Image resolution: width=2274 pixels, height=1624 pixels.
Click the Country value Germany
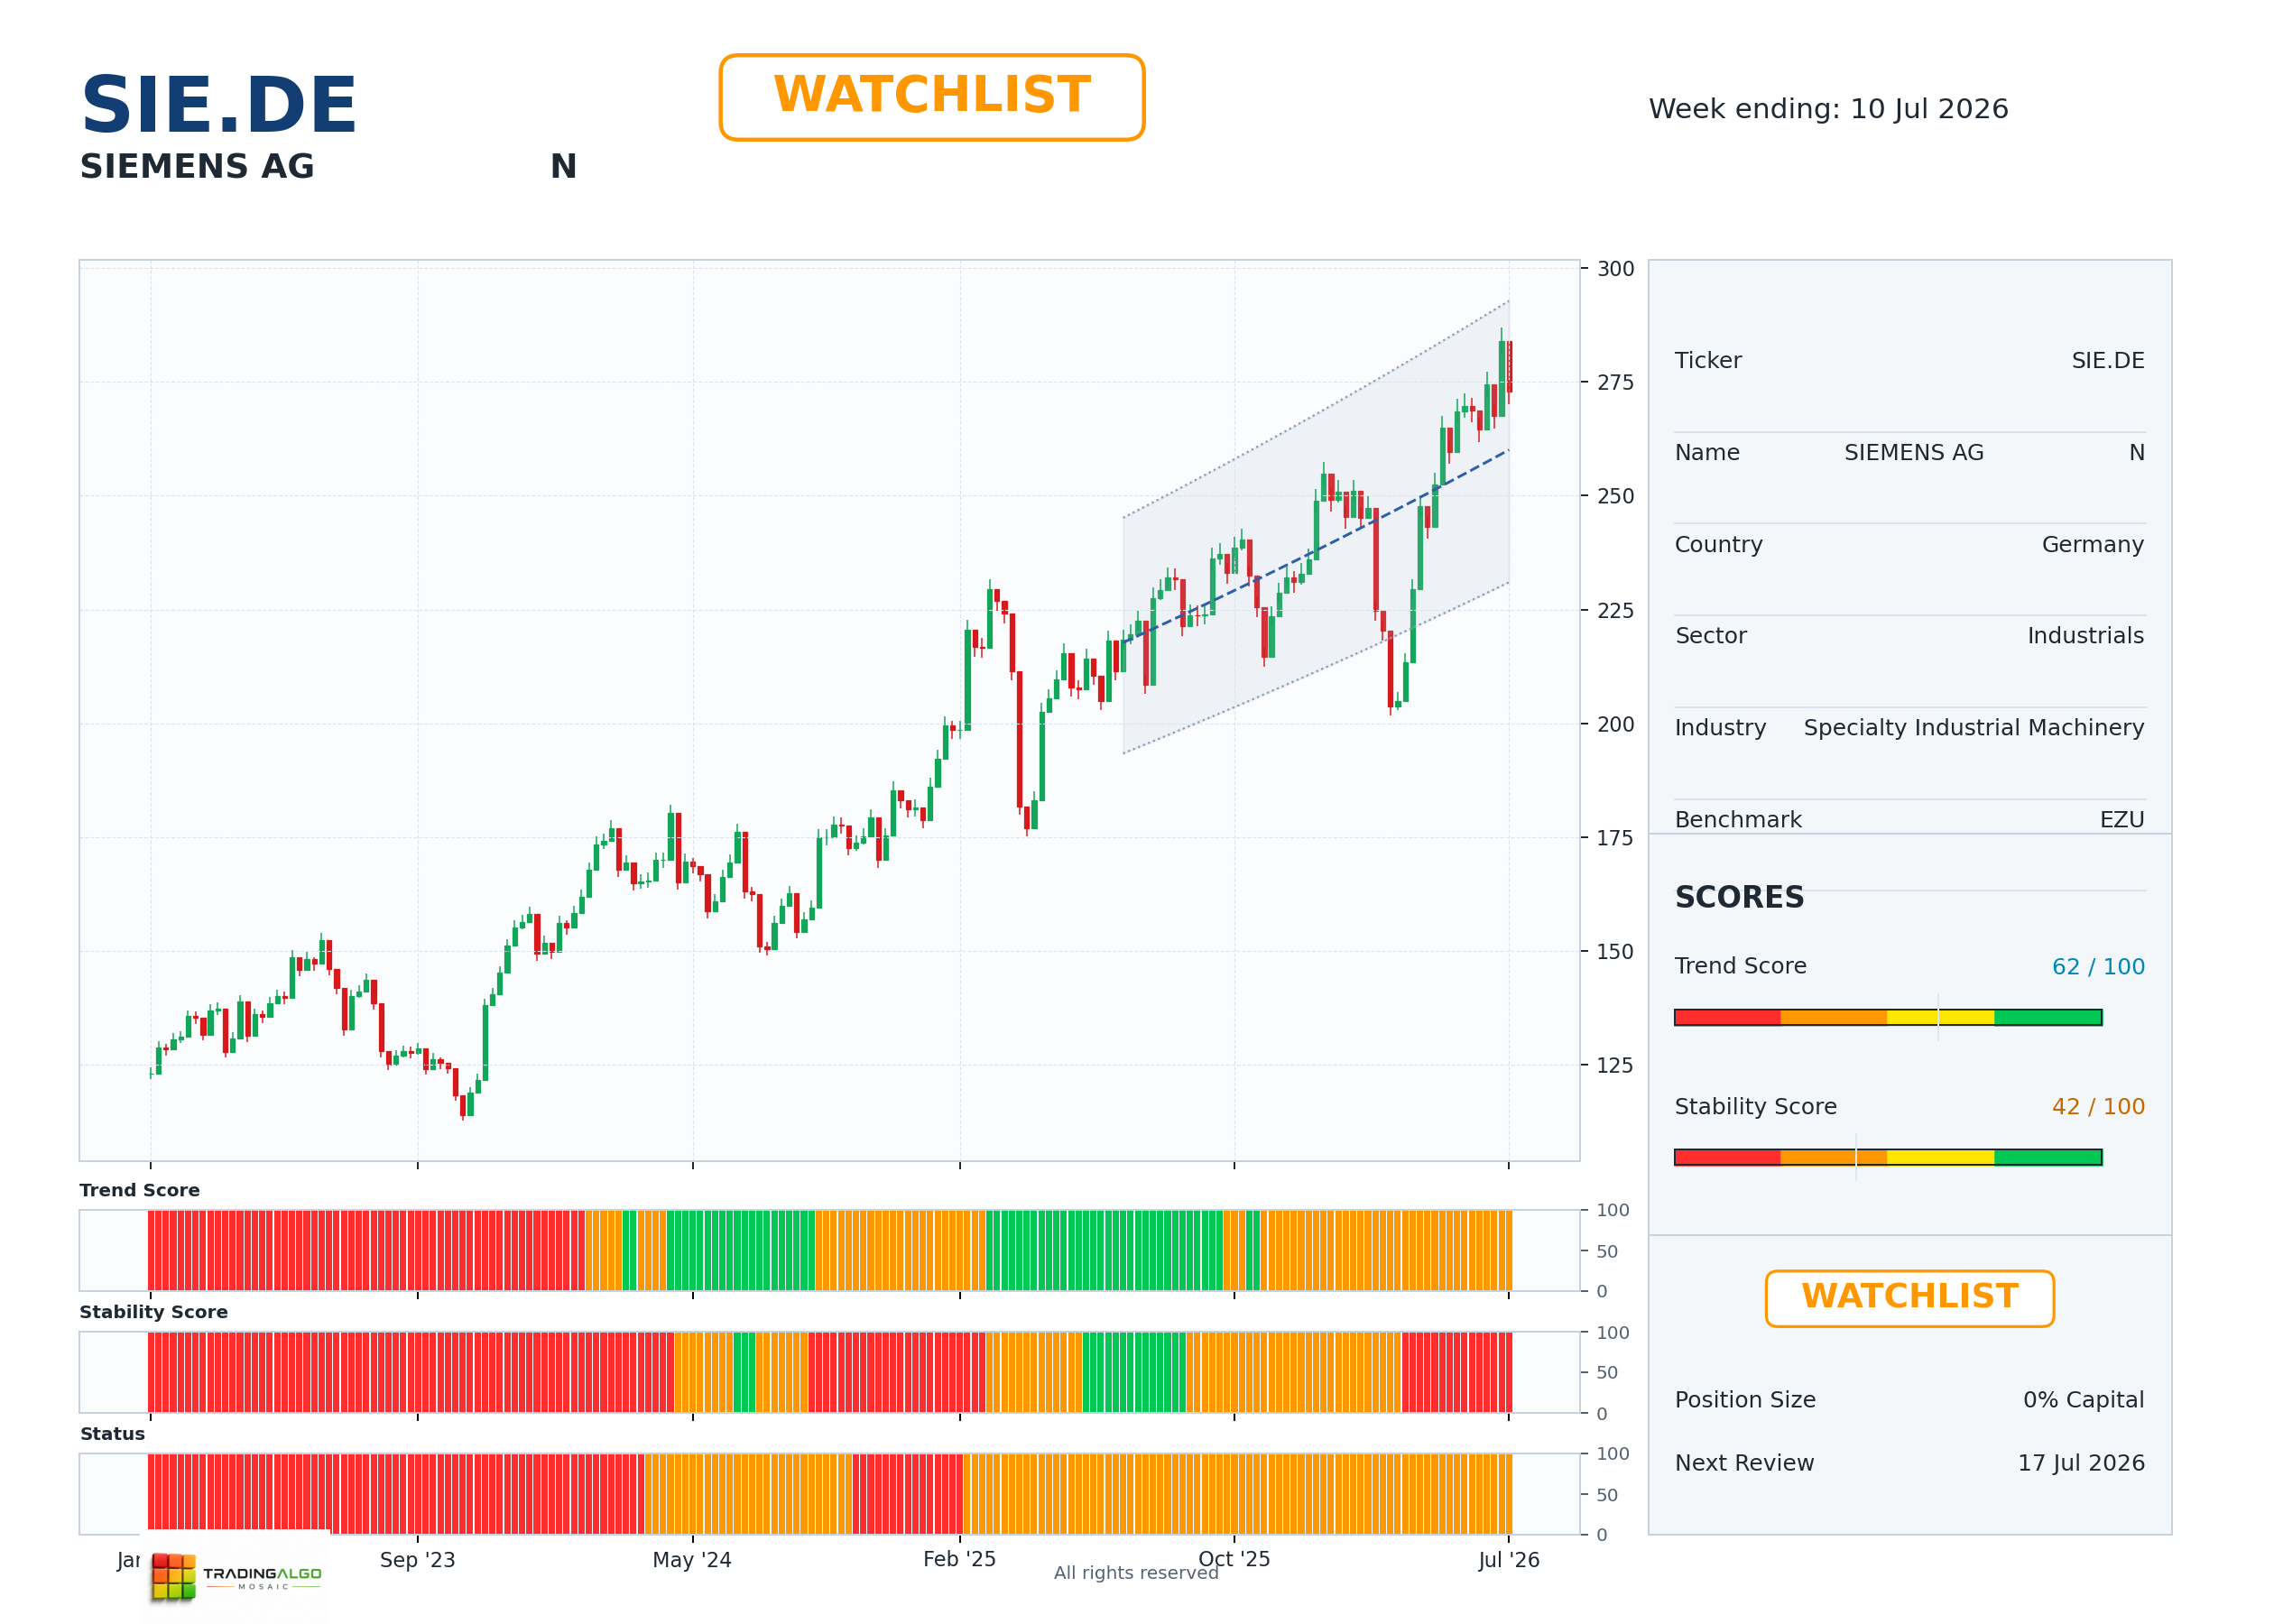click(2092, 544)
